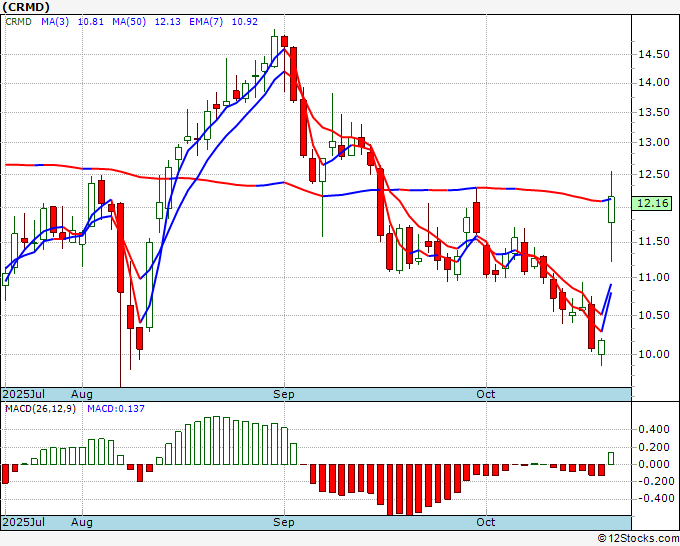Click the -0.400 MACD axis label
The width and height of the screenshot is (680, 546).
click(654, 498)
